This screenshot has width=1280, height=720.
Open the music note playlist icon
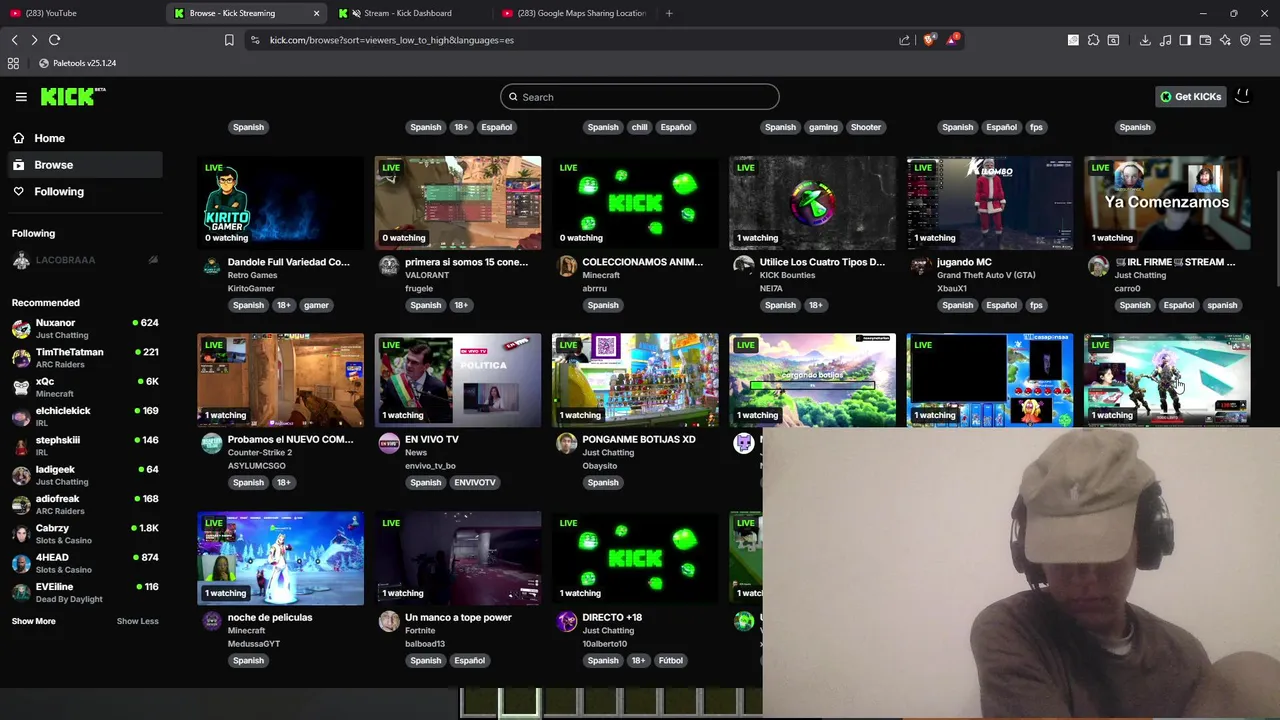(1165, 40)
